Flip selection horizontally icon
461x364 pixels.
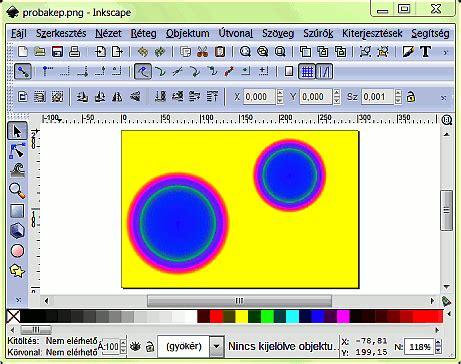[117, 97]
